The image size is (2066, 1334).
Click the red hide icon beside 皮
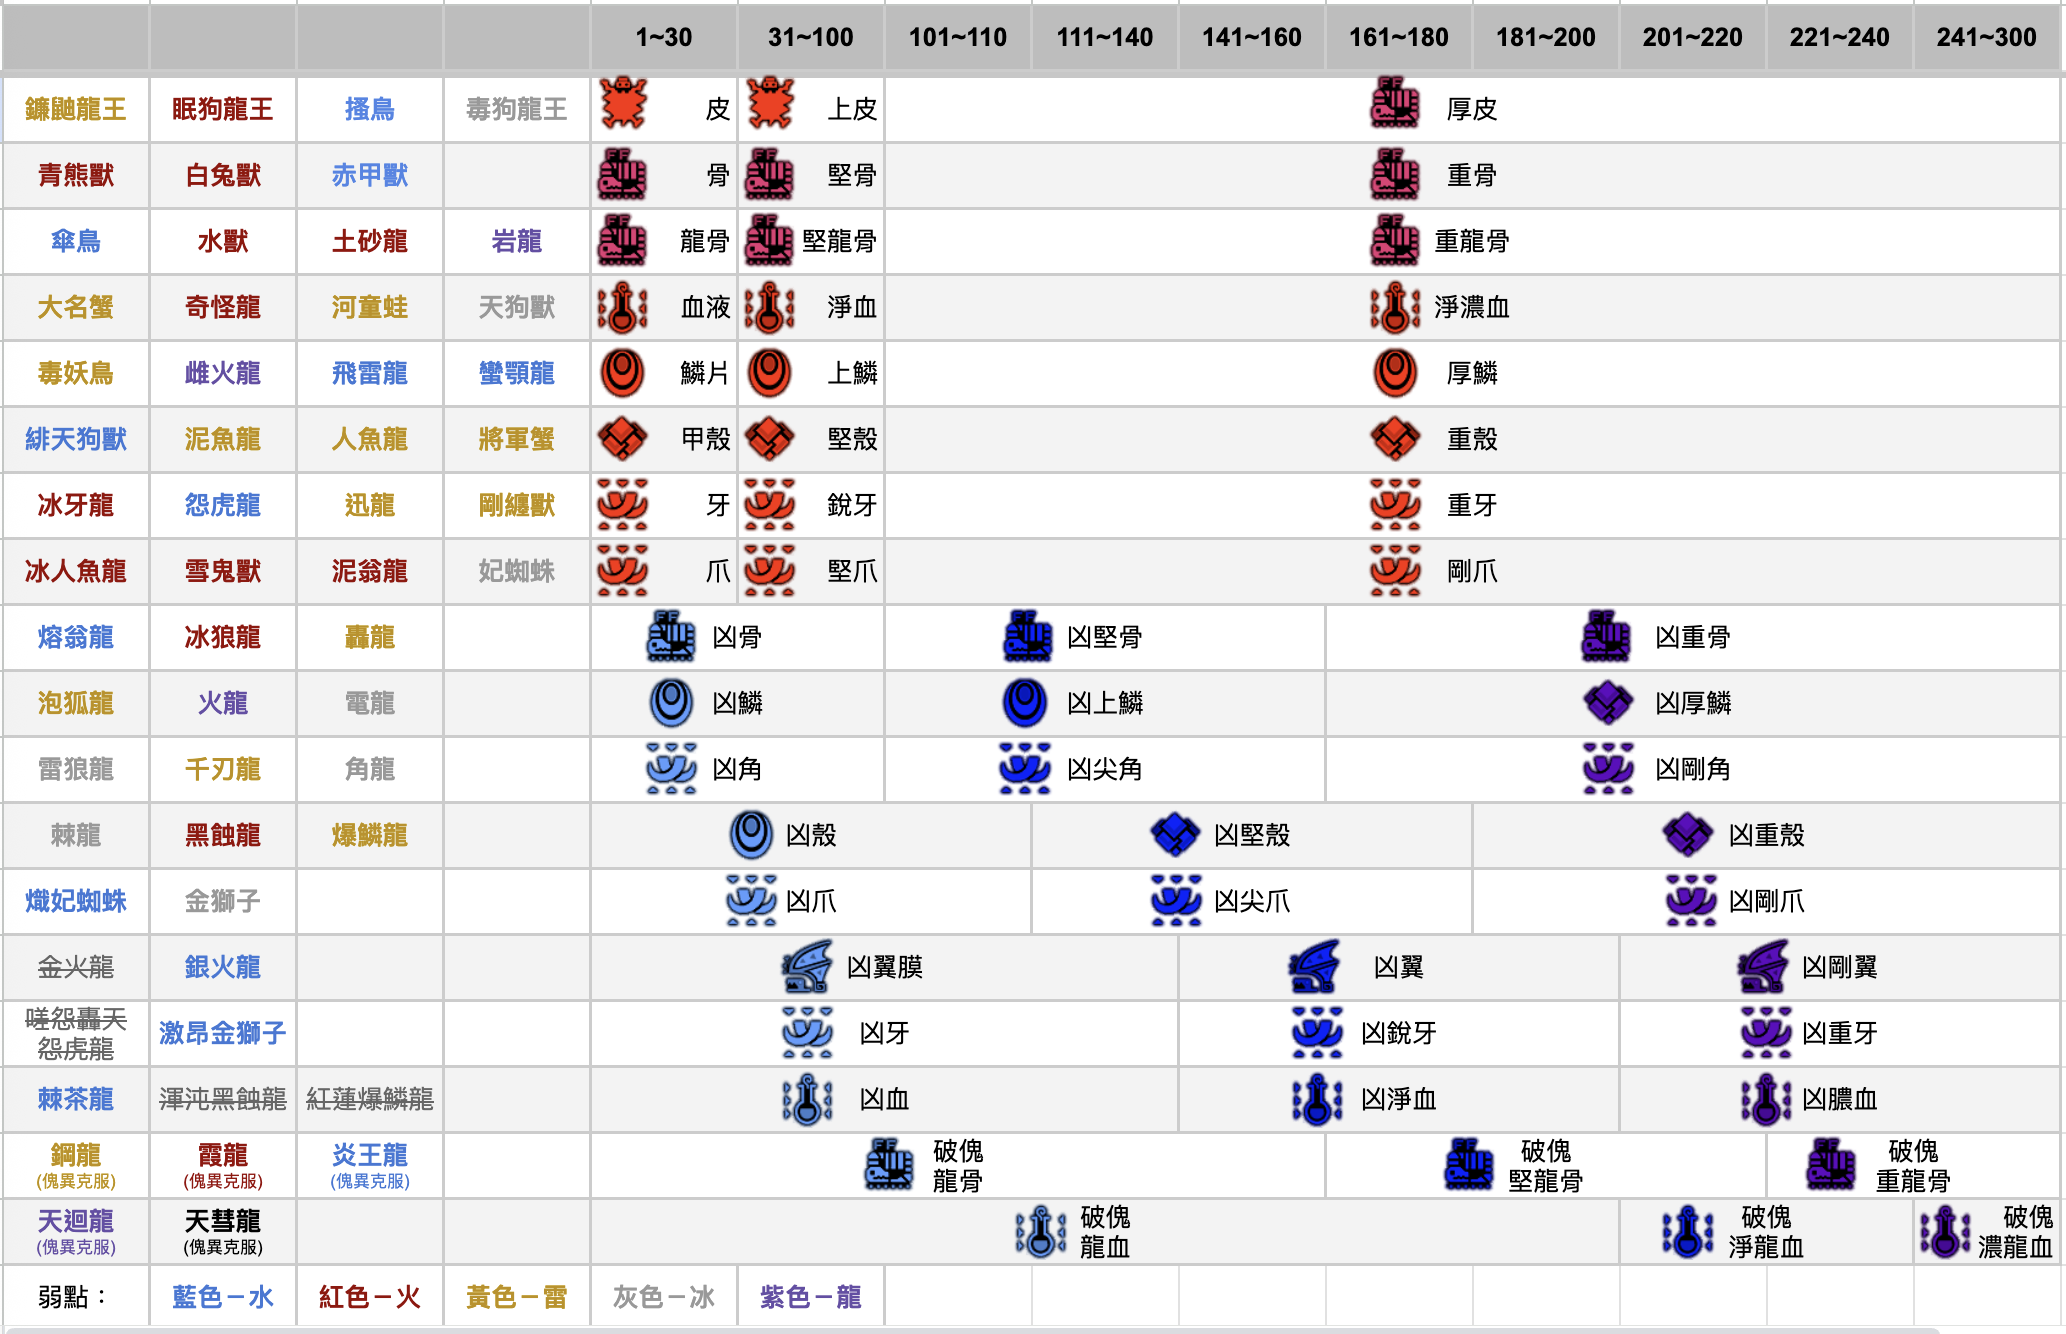pos(623,103)
